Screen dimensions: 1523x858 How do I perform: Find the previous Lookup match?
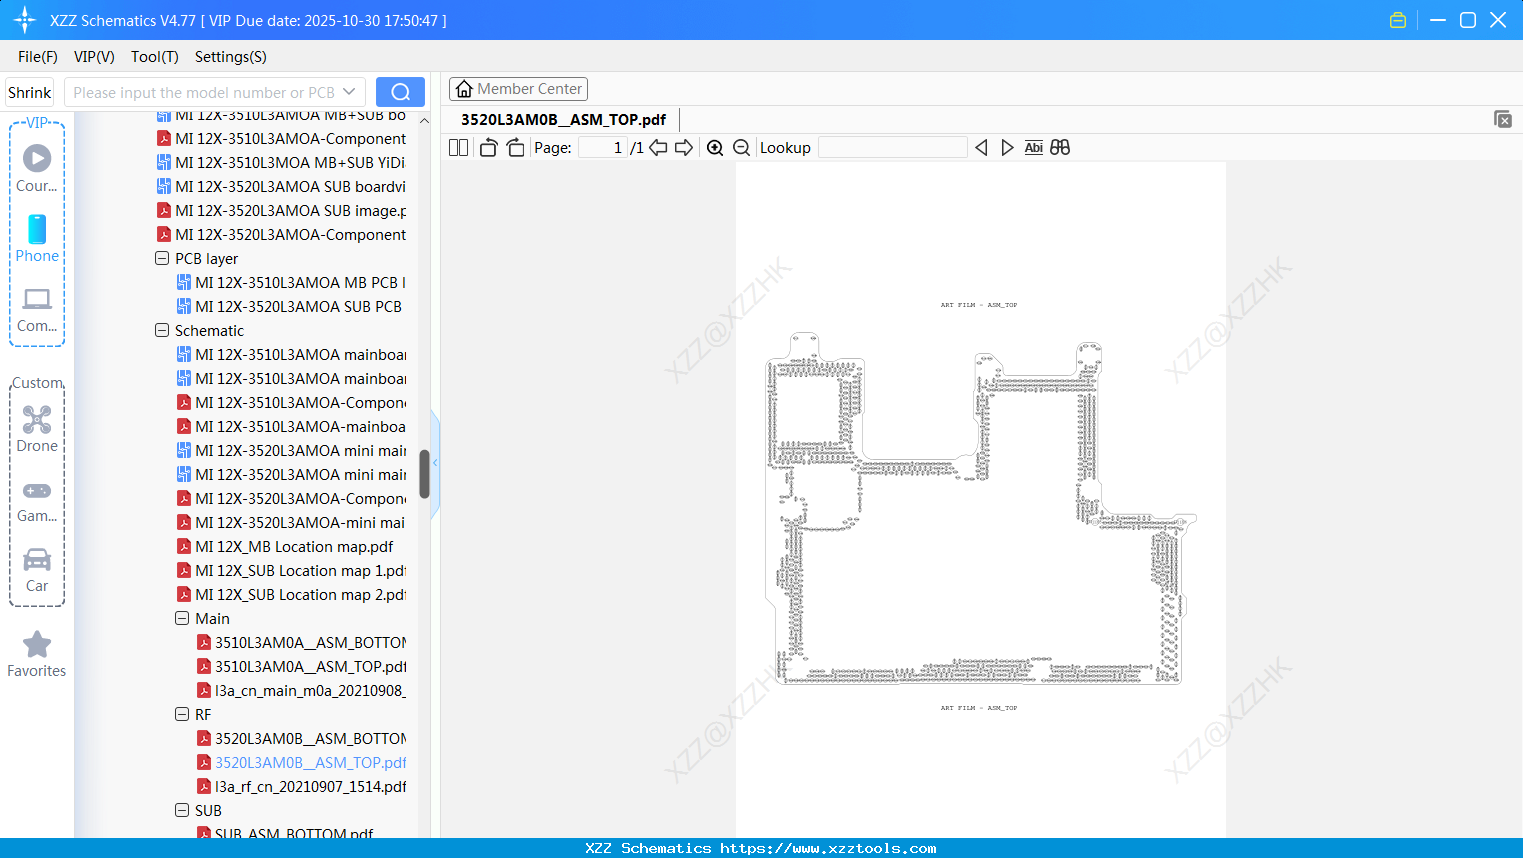point(981,148)
